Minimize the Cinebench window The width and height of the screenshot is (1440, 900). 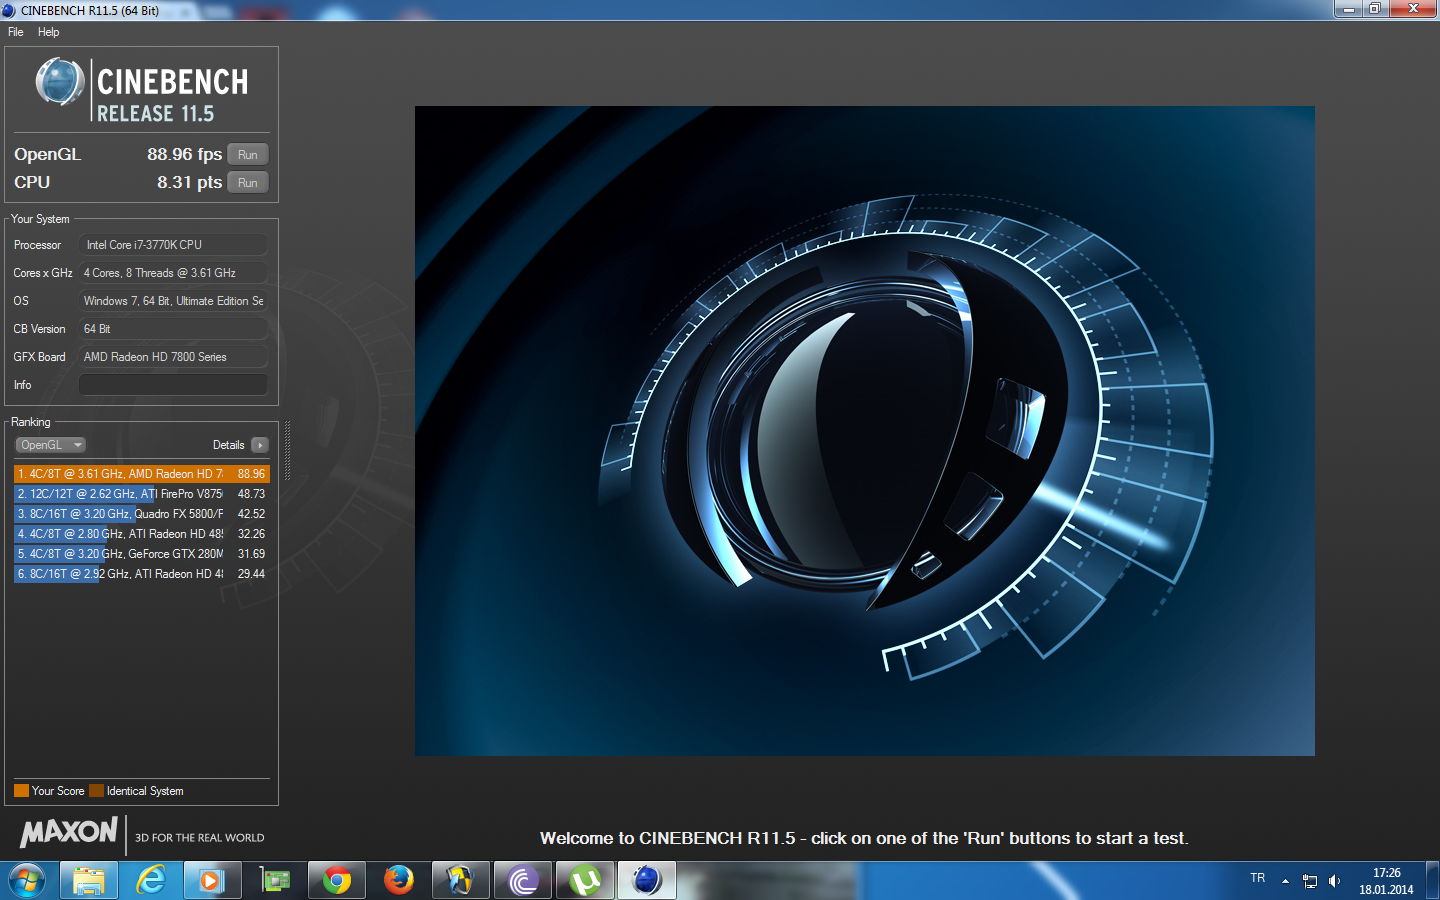[x=1348, y=9]
